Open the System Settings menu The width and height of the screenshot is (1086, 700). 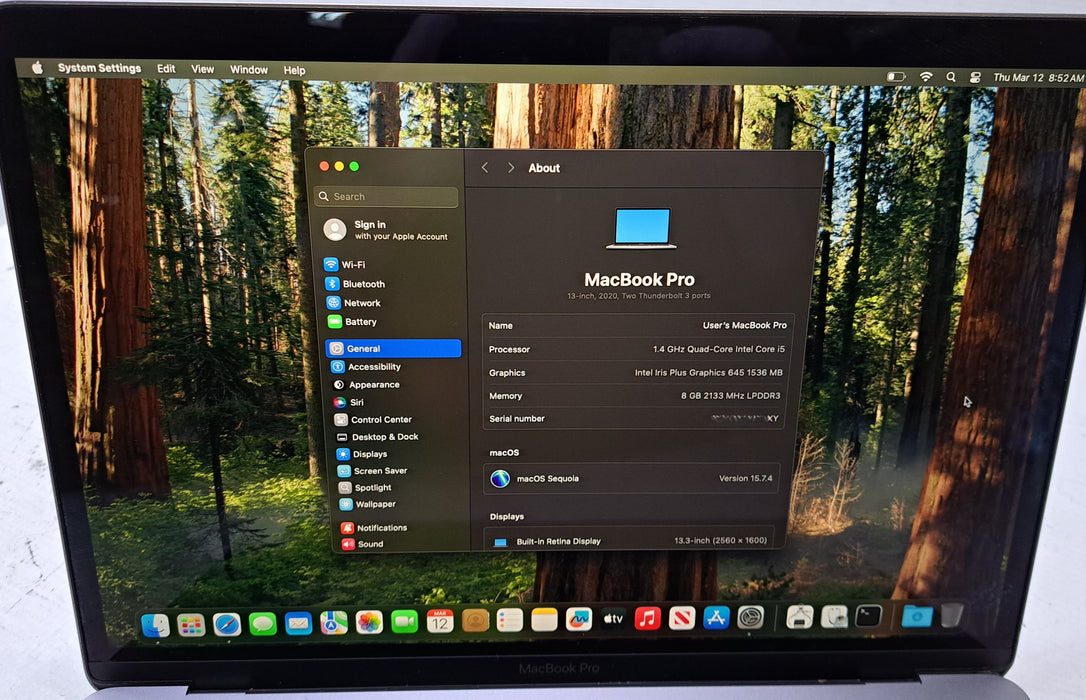pyautogui.click(x=100, y=68)
